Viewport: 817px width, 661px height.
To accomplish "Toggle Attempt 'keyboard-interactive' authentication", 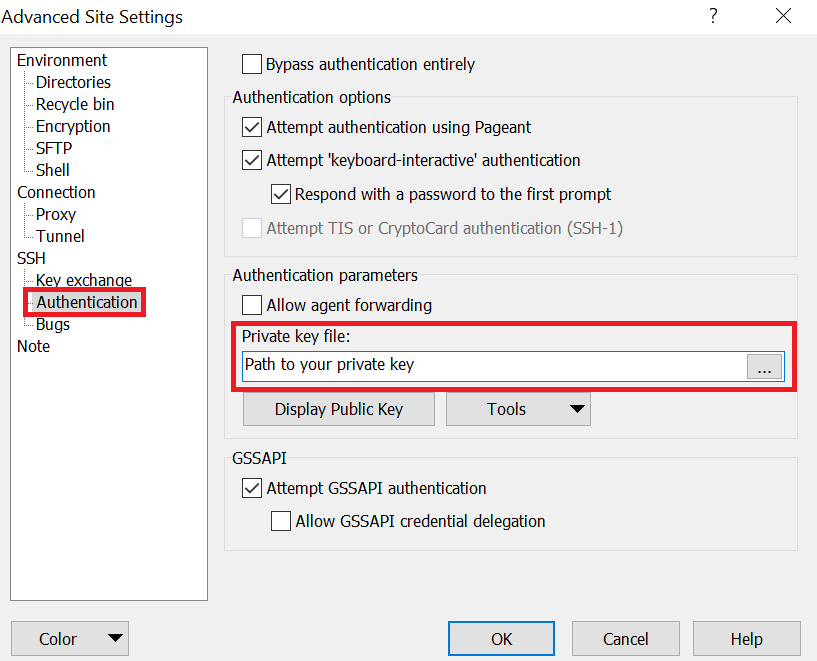I will pyautogui.click(x=252, y=160).
